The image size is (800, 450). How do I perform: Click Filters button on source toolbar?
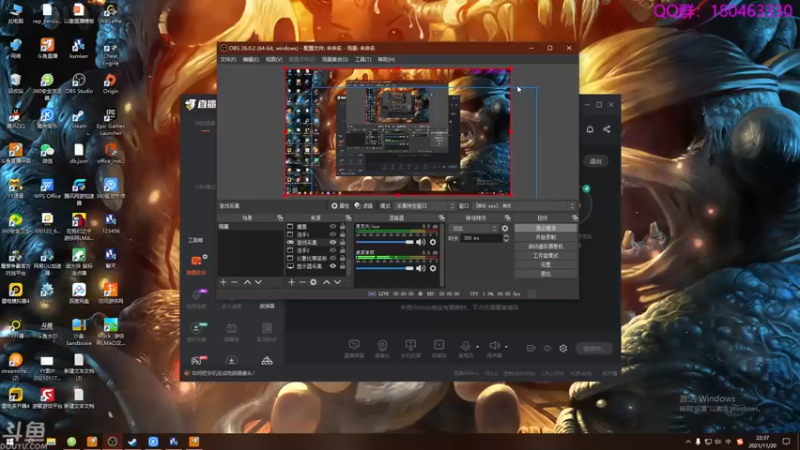(x=364, y=206)
